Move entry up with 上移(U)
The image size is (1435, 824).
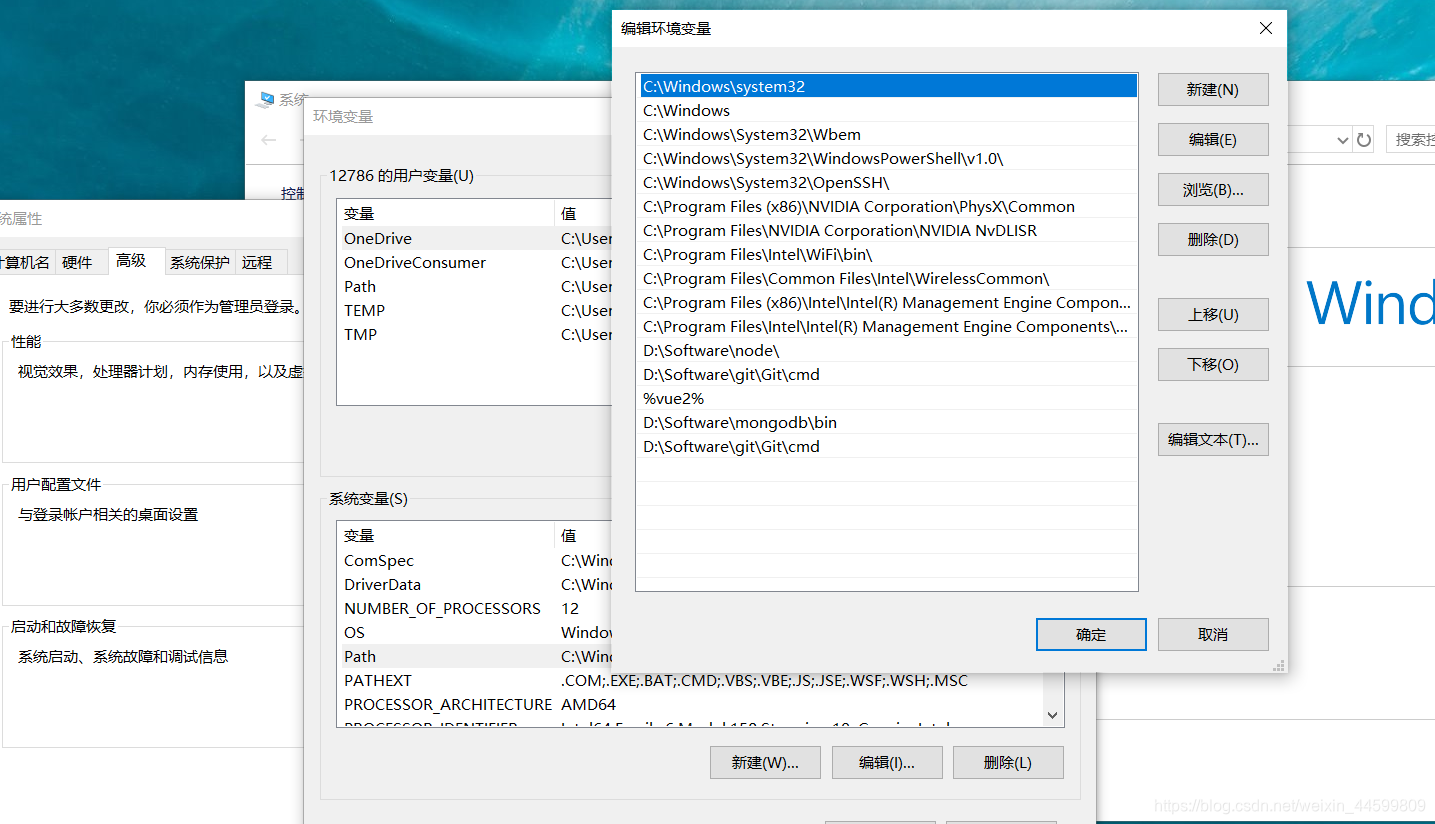coord(1213,314)
